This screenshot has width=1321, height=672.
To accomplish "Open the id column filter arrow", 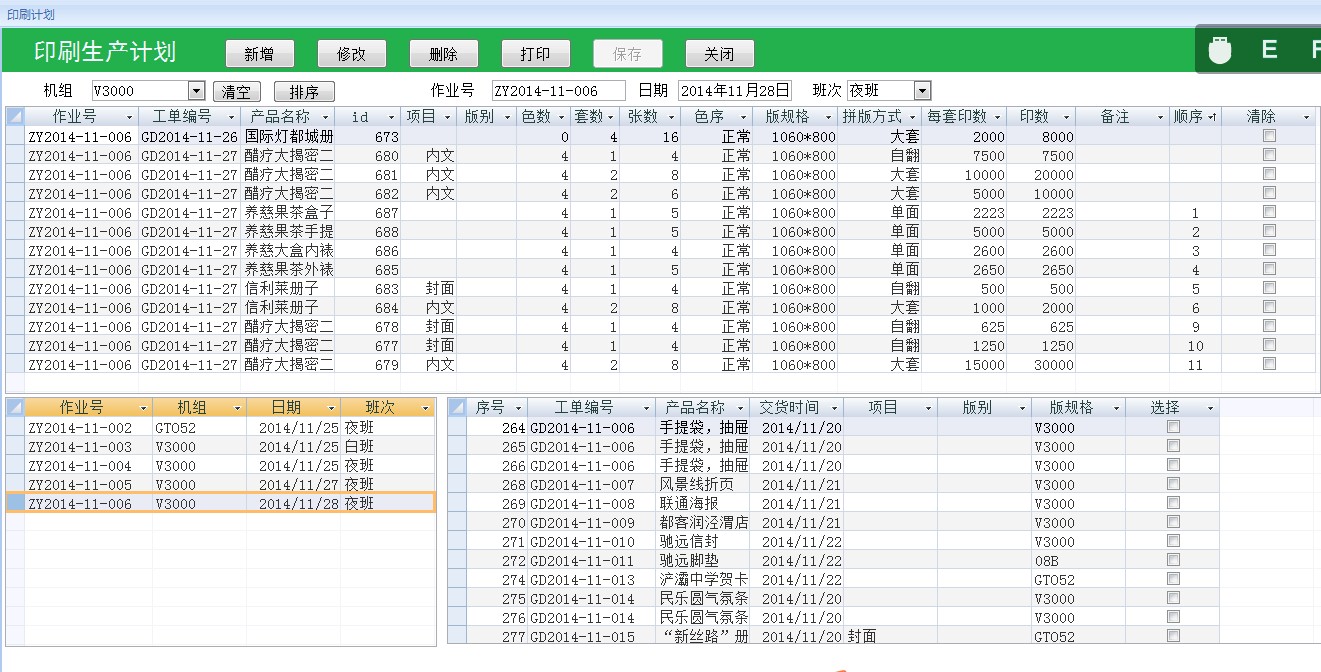I will [391, 117].
